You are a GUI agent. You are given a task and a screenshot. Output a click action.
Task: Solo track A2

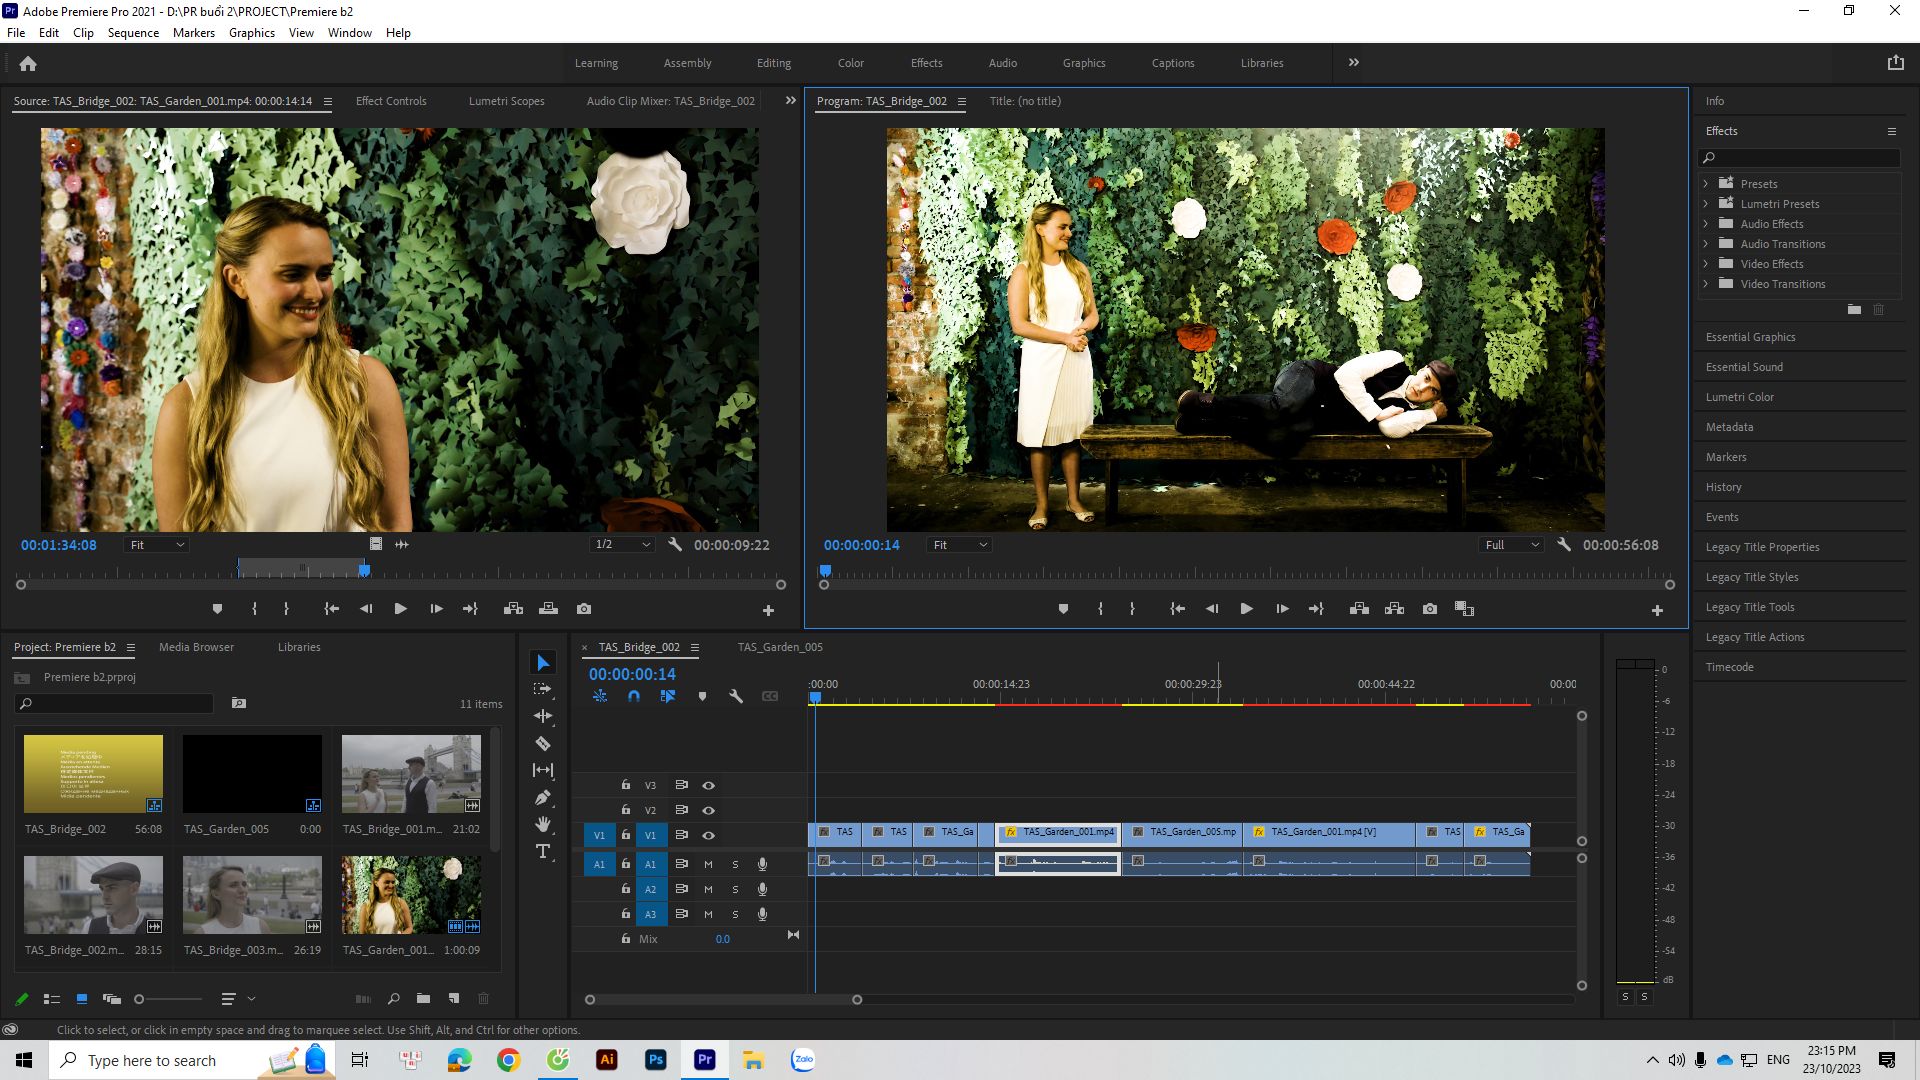pos(735,889)
